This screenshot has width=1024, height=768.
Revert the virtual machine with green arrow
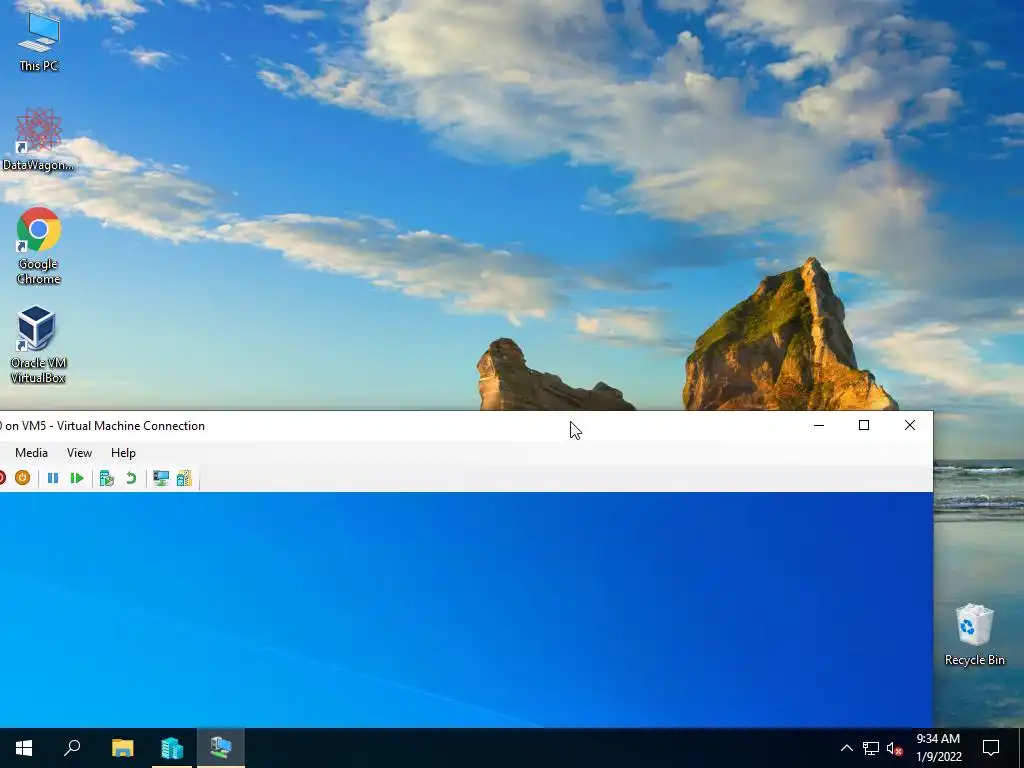[131, 478]
